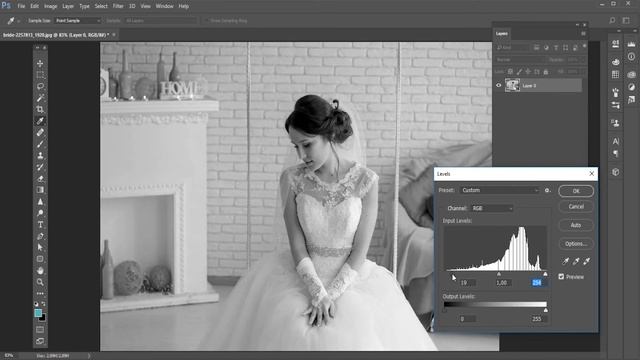Select the Brush tool
Viewport: 640px width, 360px height.
[40, 144]
